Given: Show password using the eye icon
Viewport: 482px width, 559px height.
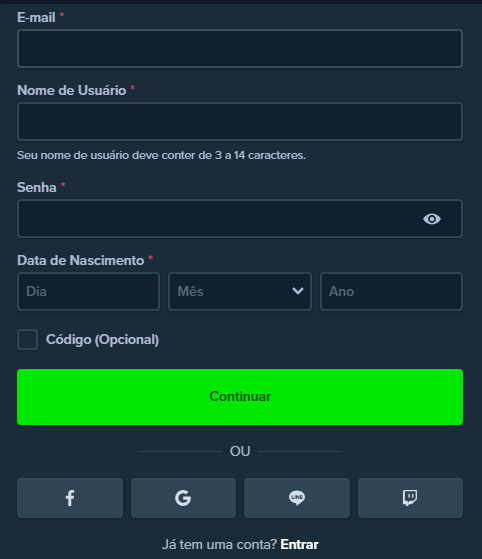Looking at the screenshot, I should 432,219.
